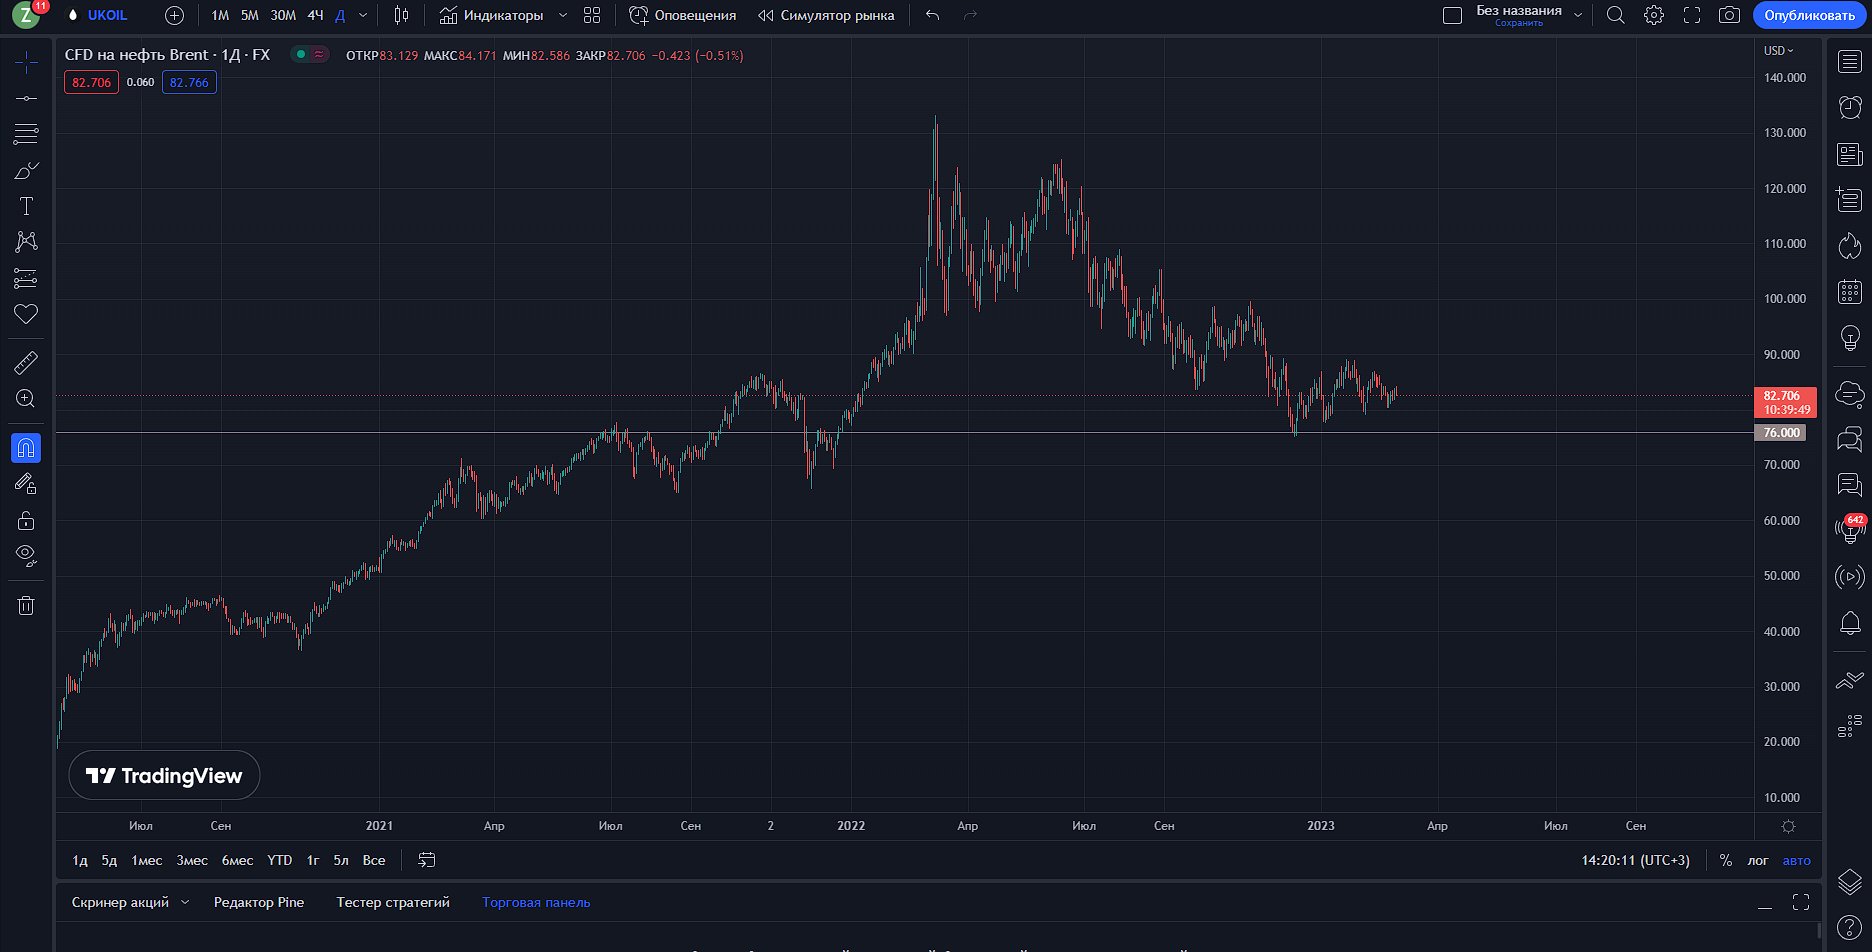Click the Zoom In tool
1872x952 pixels.
[x=26, y=399]
